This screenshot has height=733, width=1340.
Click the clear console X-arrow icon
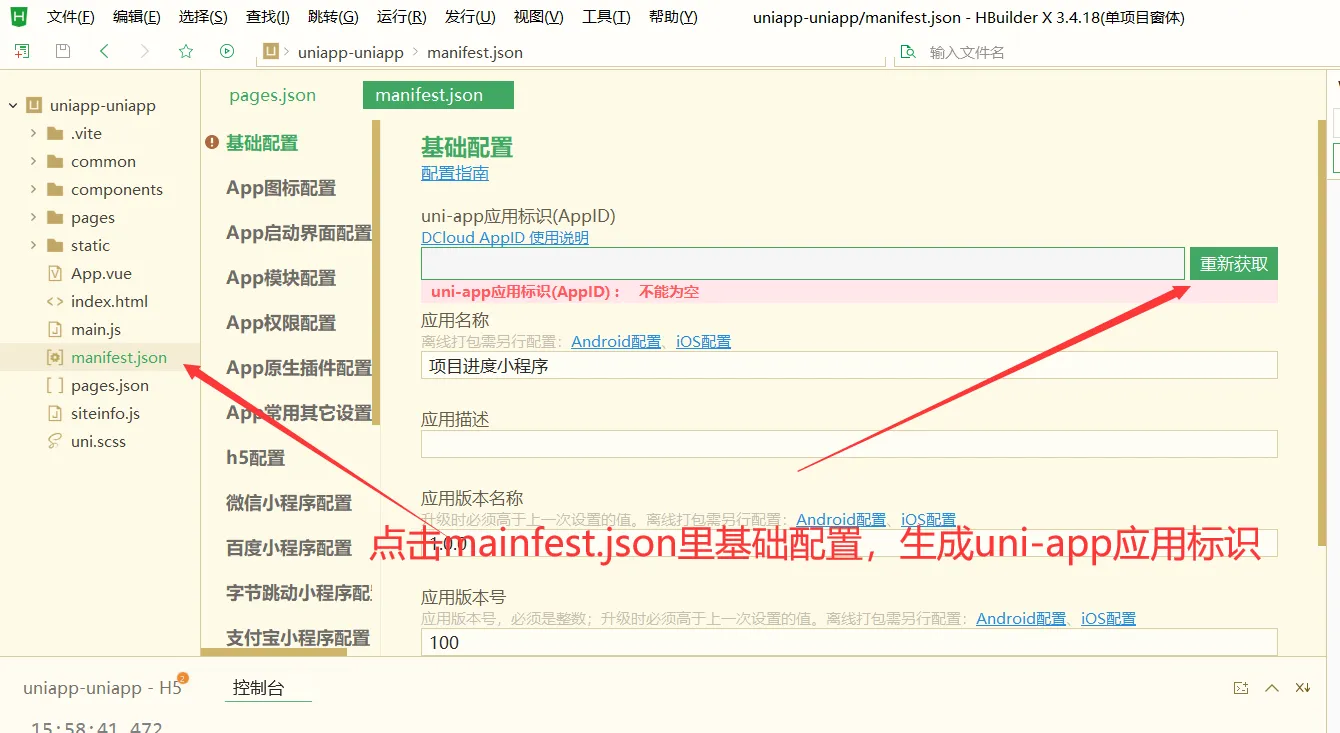(x=1303, y=688)
